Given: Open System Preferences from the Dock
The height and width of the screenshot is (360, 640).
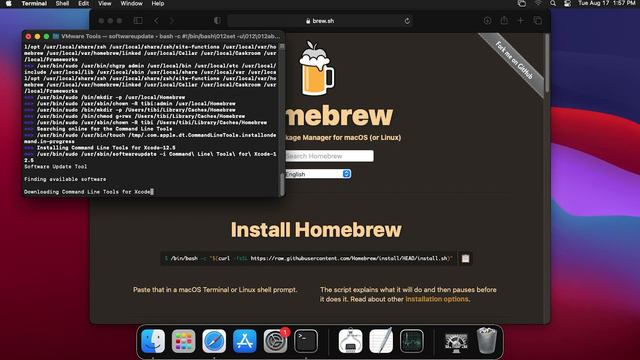Looking at the screenshot, I should (275, 341).
